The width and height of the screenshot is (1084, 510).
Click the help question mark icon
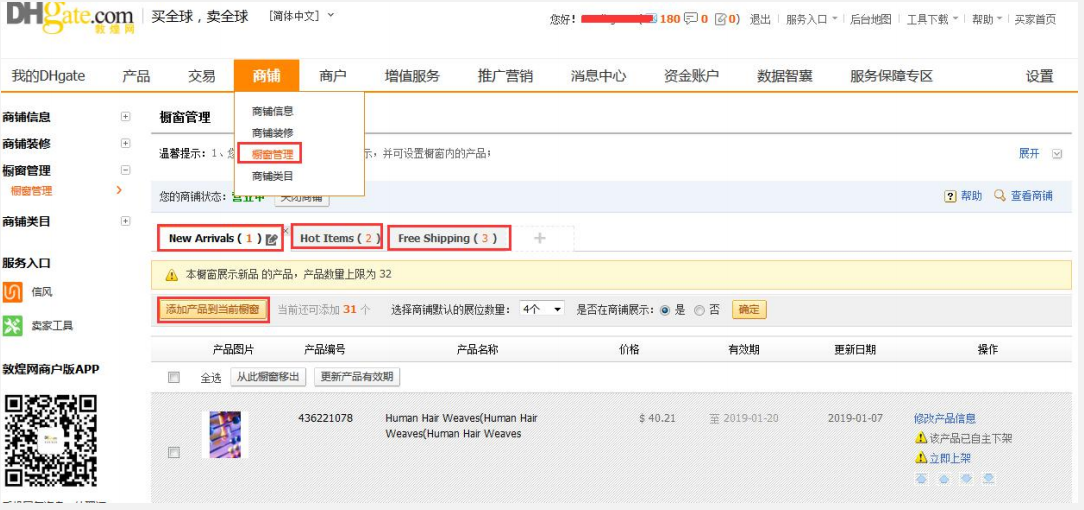point(951,196)
